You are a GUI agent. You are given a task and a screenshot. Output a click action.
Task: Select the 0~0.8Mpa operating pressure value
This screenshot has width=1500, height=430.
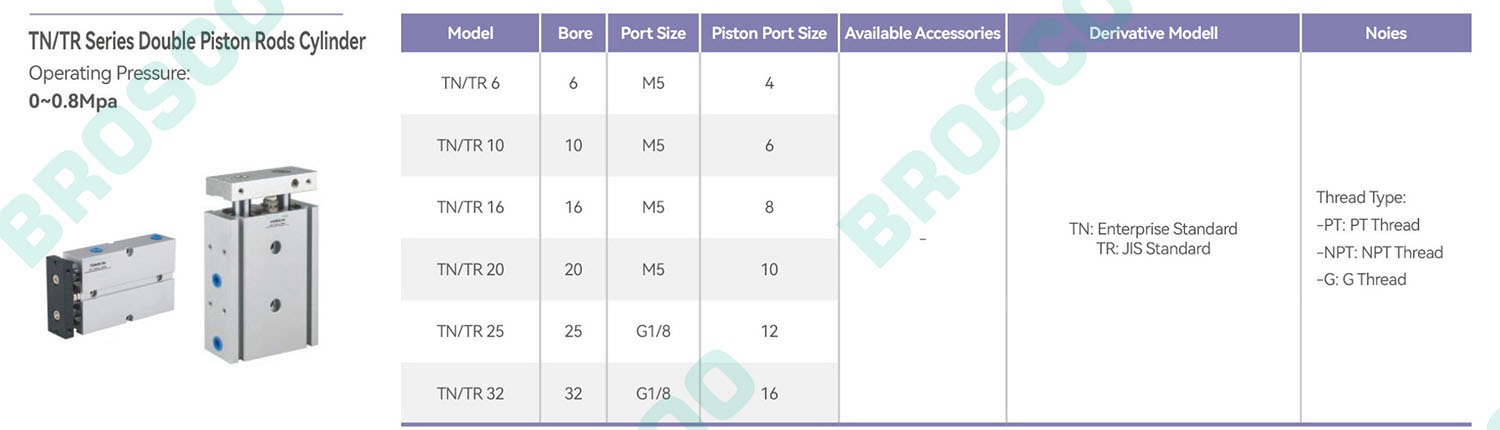pos(73,101)
